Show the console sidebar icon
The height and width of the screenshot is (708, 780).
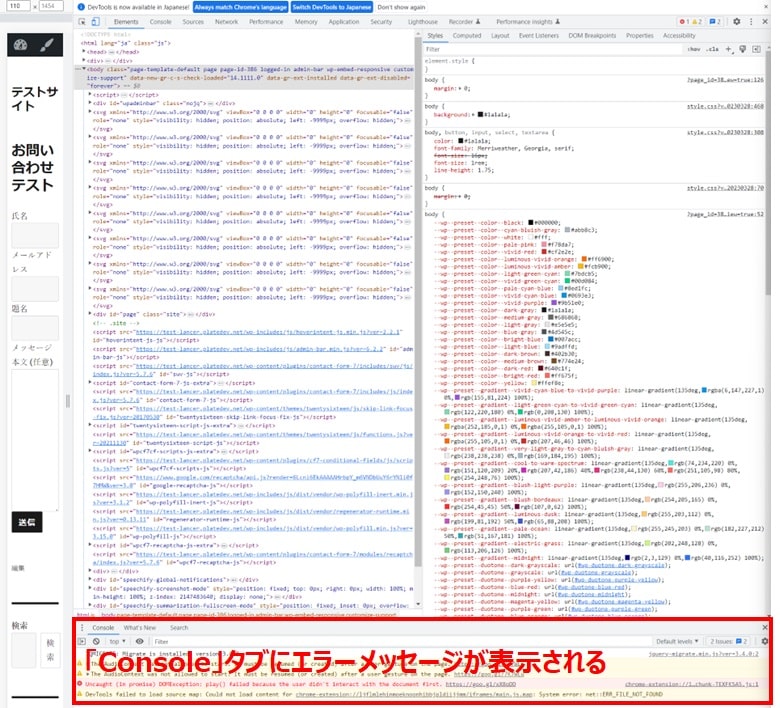(x=82, y=641)
